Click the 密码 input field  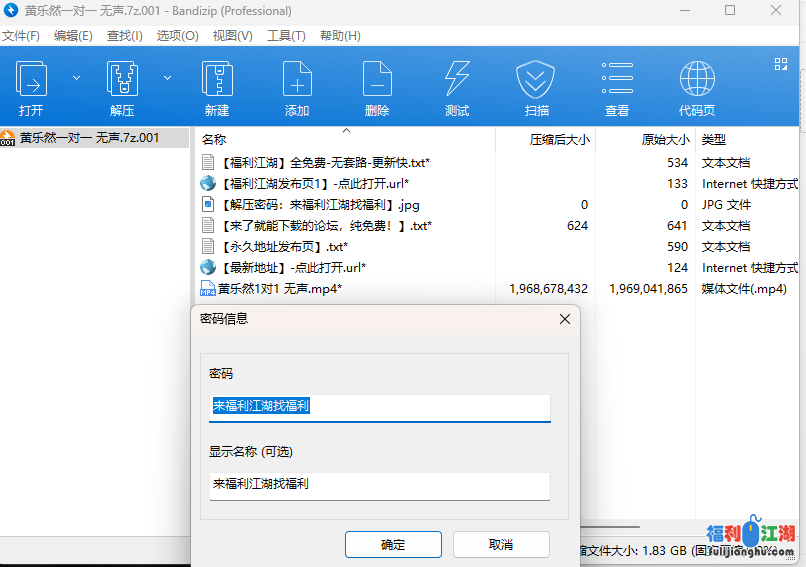379,407
